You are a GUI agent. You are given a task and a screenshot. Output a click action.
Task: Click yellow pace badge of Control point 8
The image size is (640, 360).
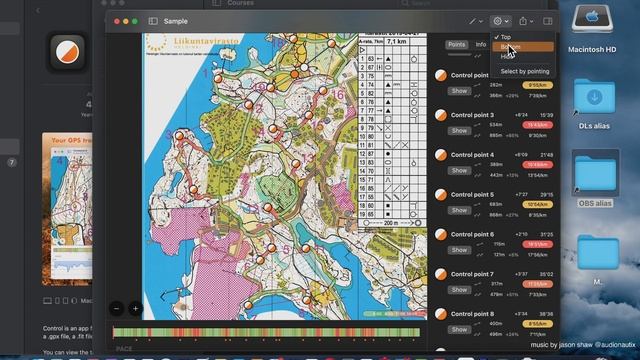(x=538, y=324)
